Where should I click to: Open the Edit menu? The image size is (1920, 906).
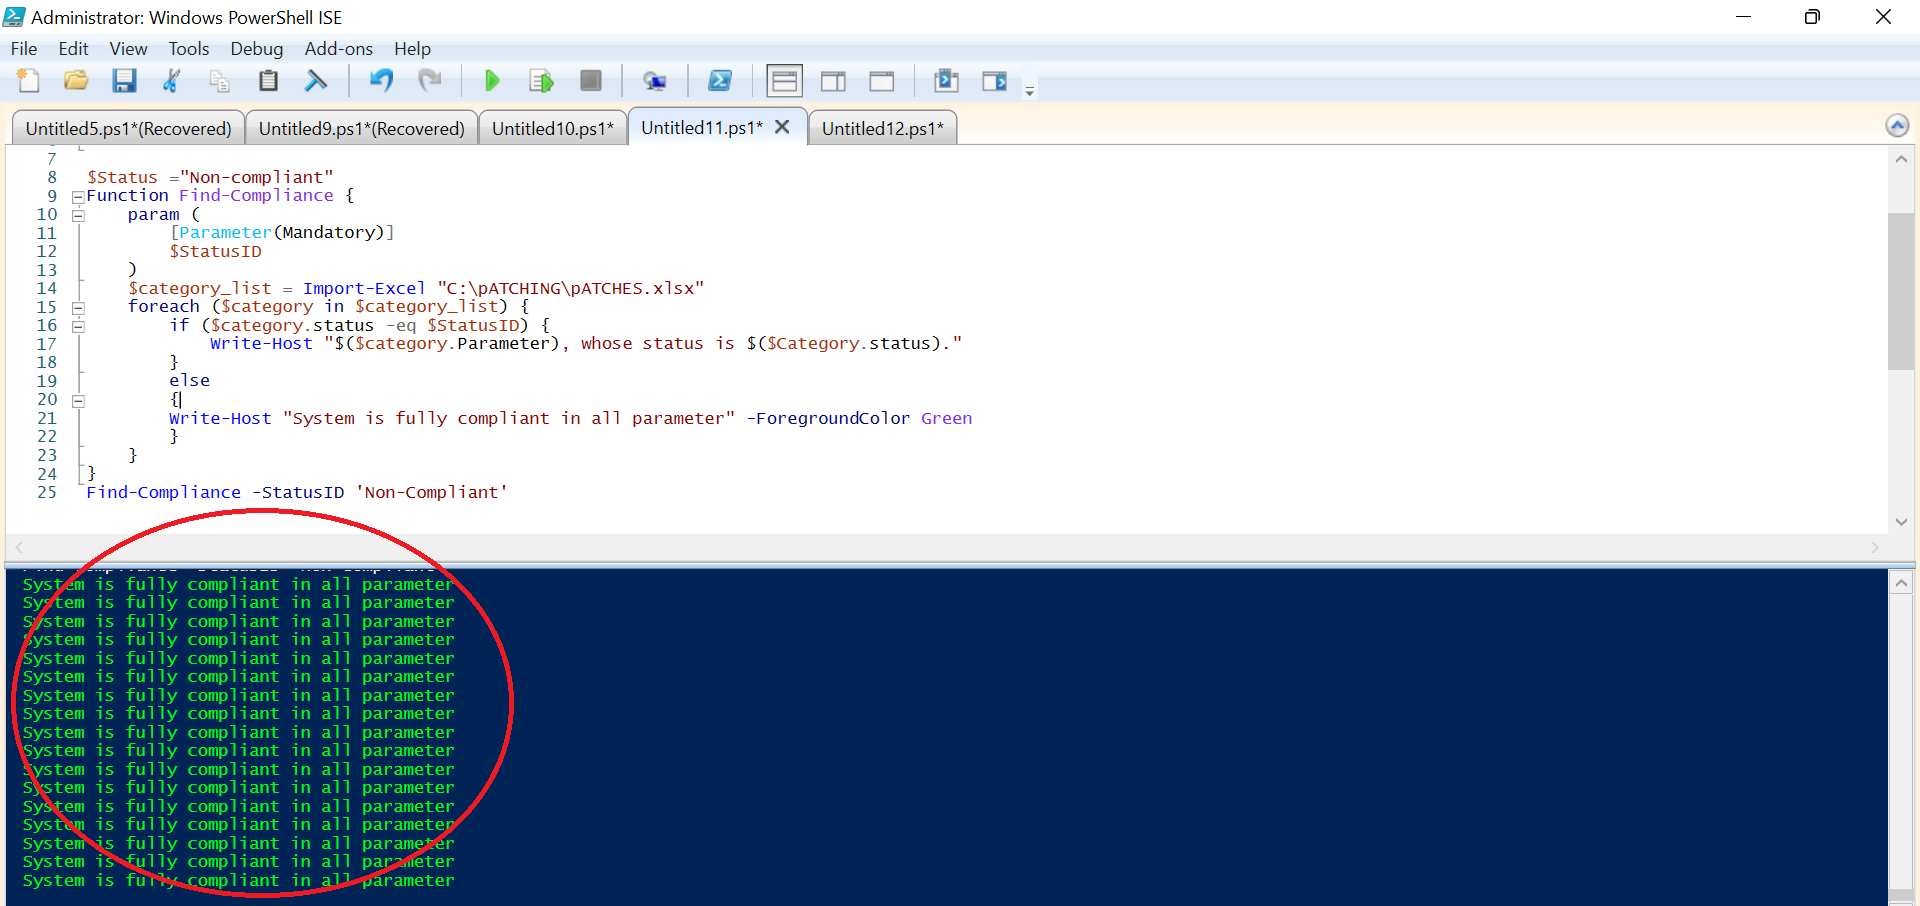[x=73, y=49]
